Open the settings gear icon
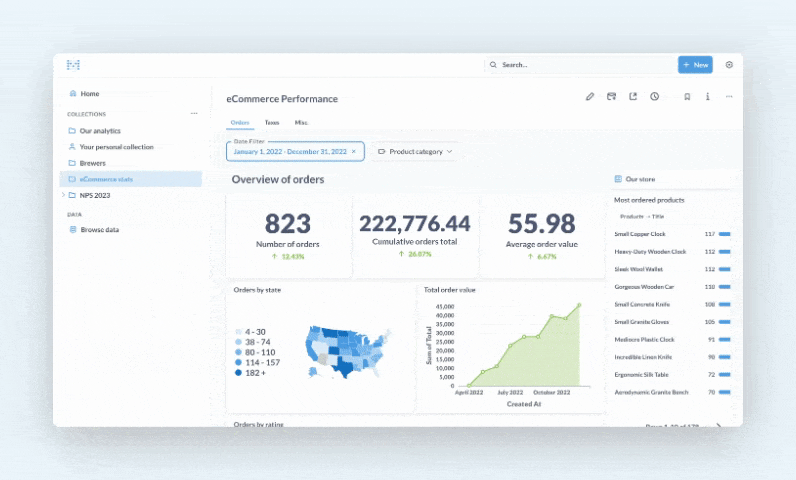This screenshot has width=796, height=480. [x=729, y=65]
